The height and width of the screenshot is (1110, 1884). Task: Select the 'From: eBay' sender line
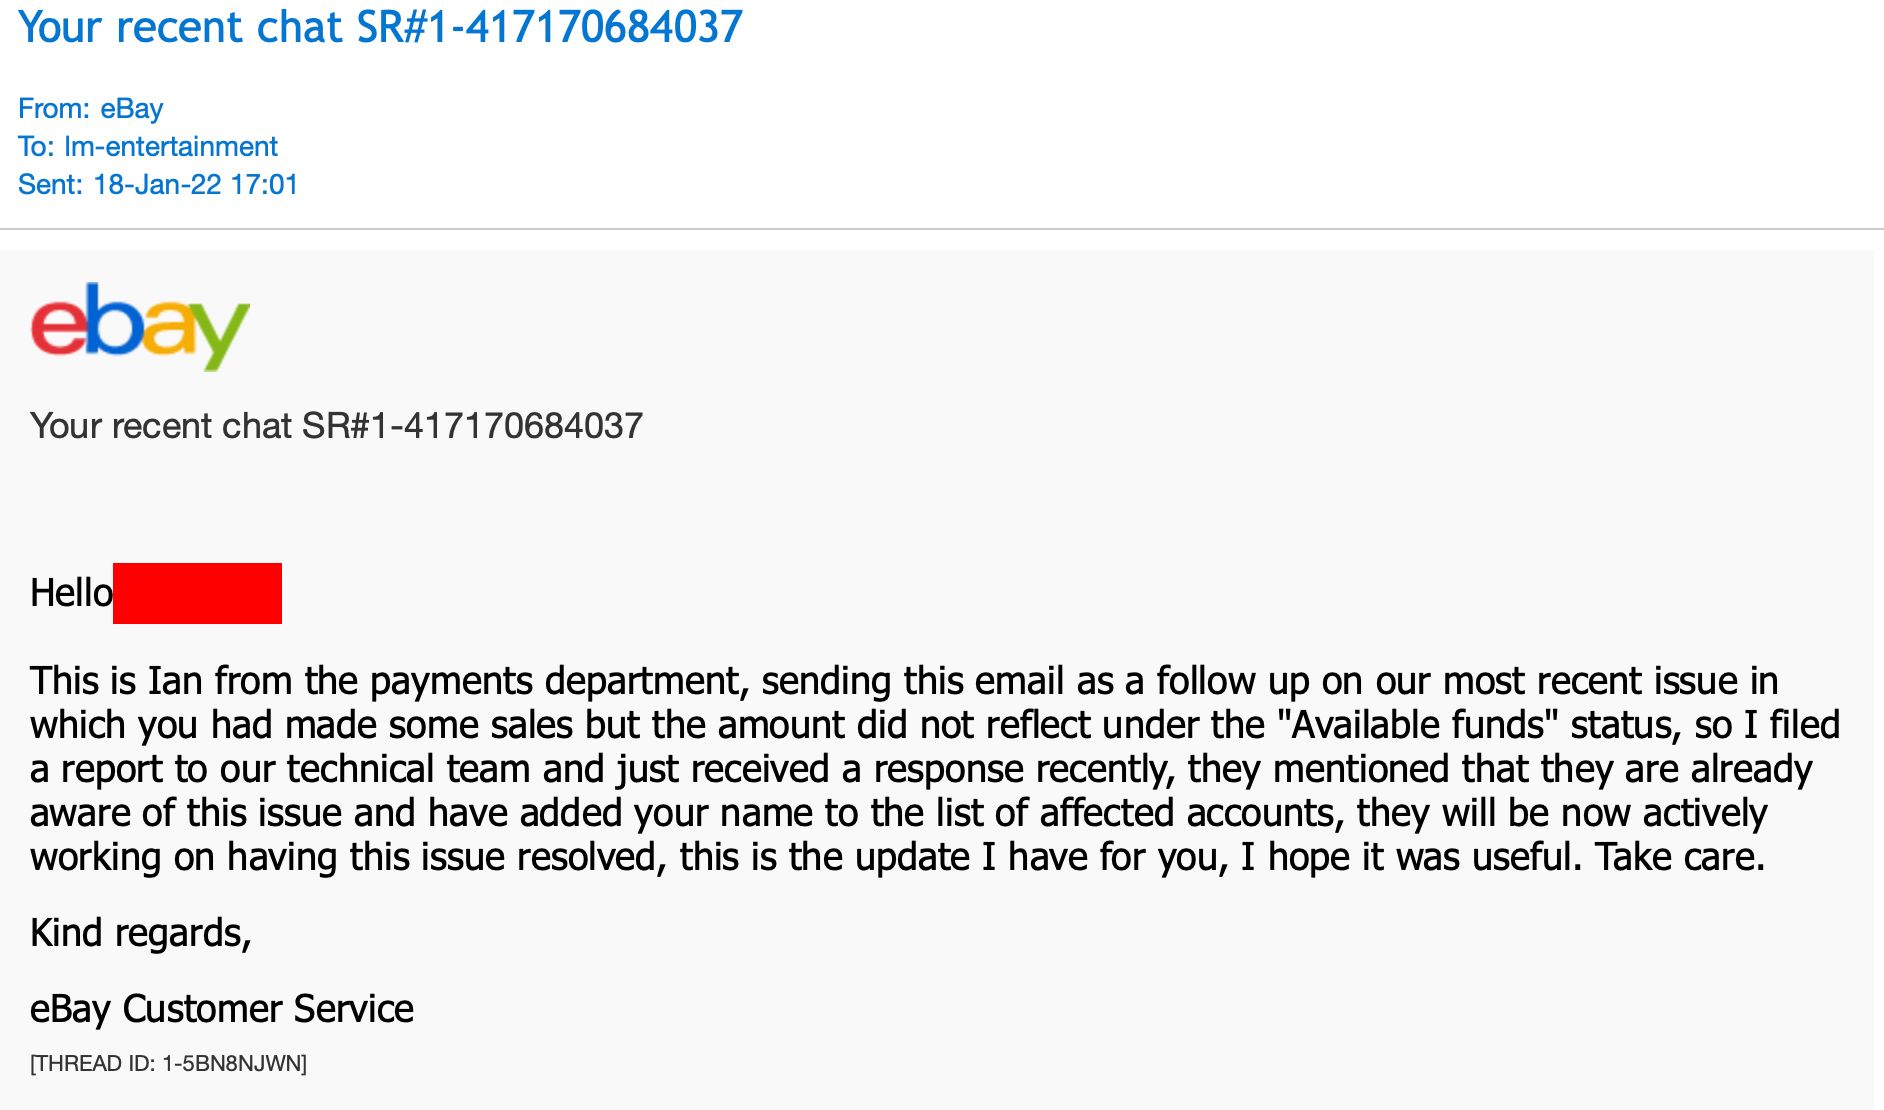coord(90,108)
